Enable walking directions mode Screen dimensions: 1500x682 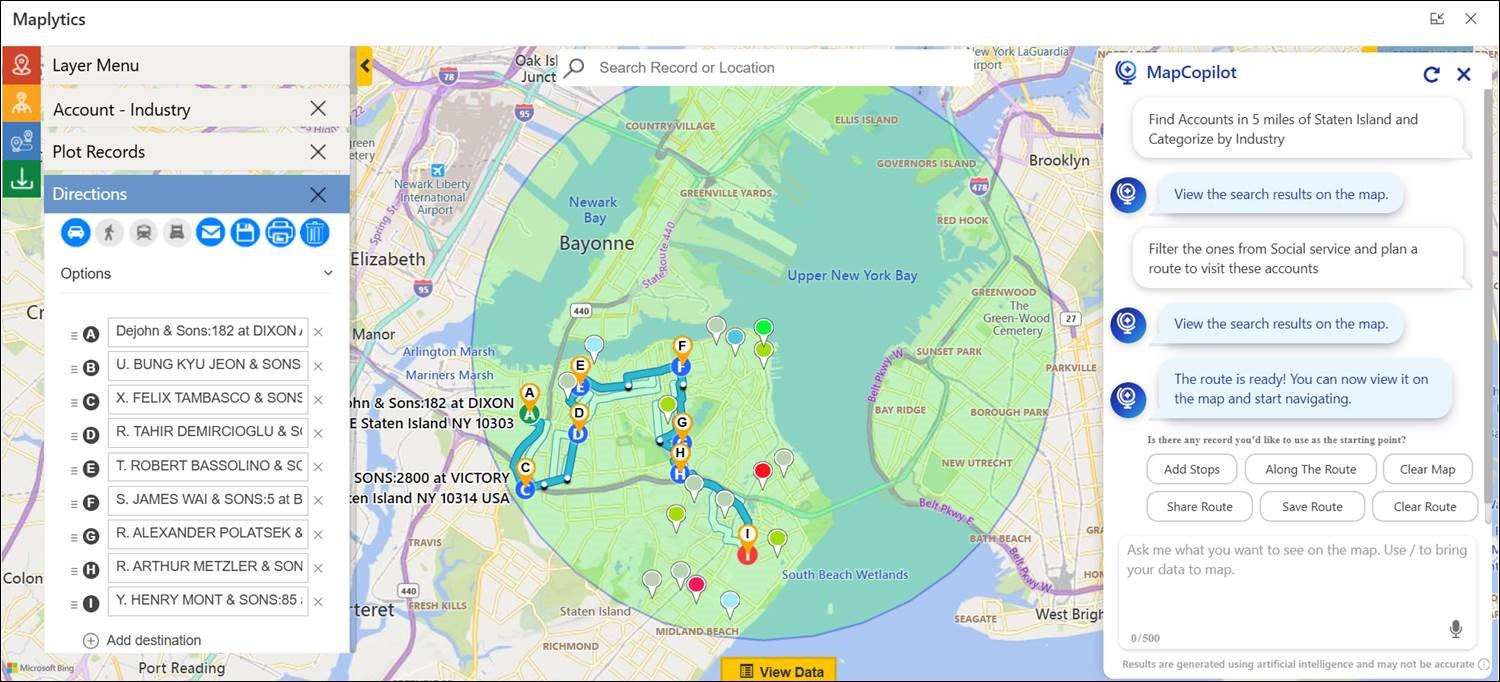pyautogui.click(x=110, y=232)
